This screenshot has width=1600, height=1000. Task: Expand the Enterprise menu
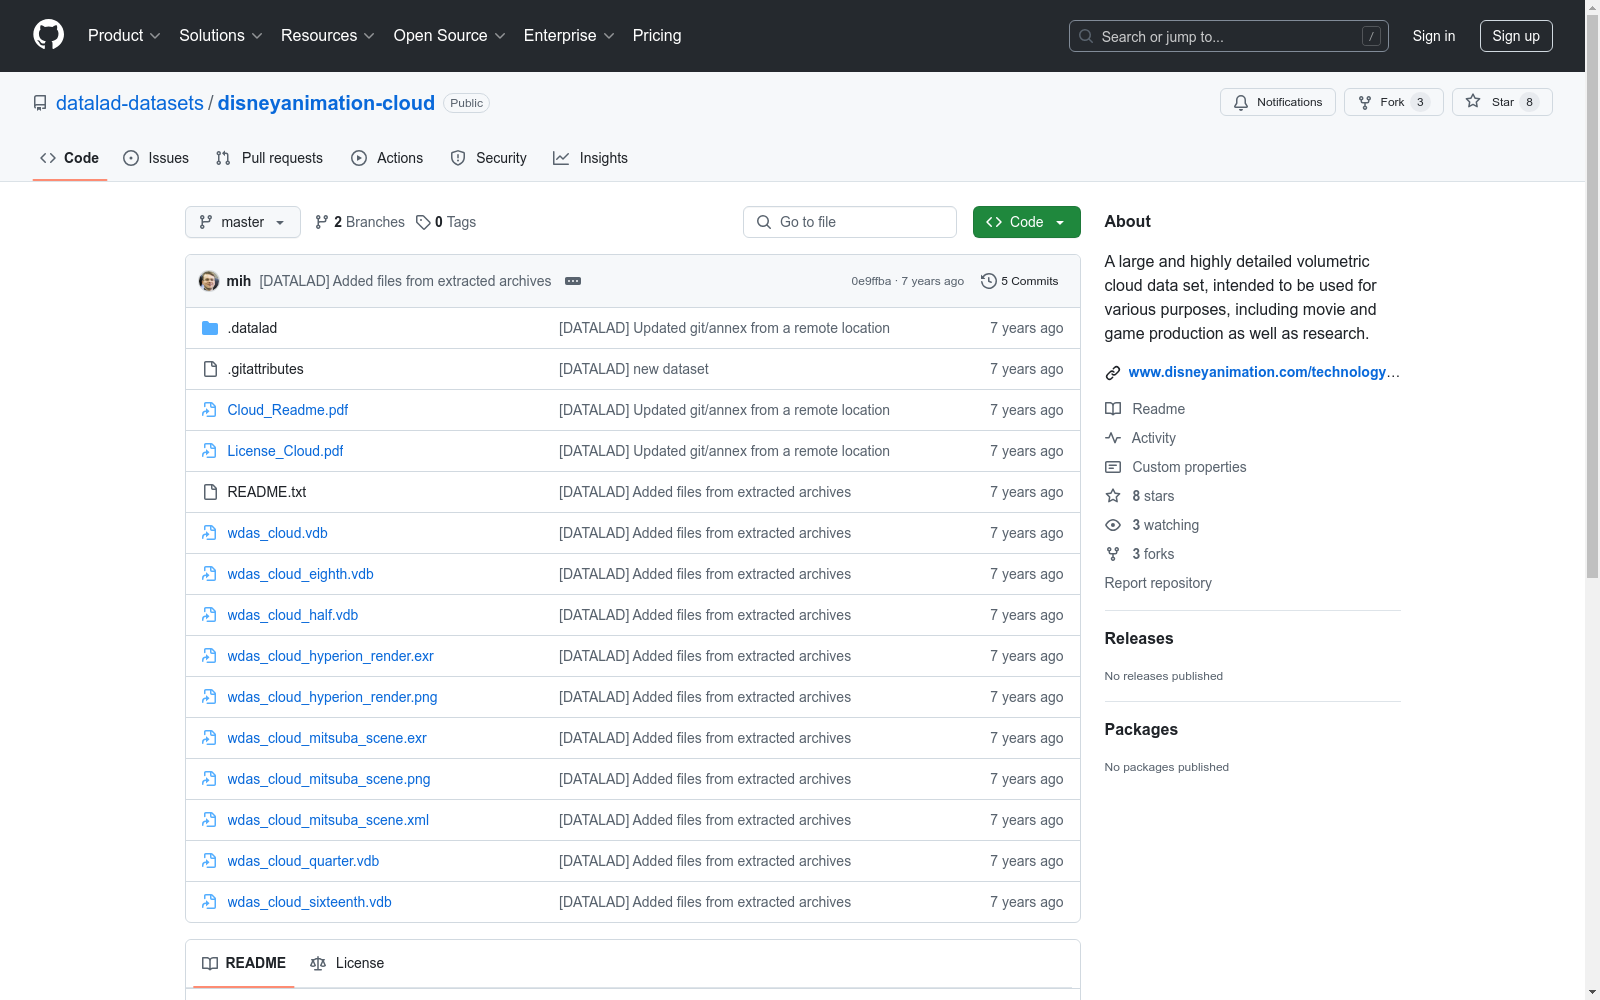click(x=569, y=36)
